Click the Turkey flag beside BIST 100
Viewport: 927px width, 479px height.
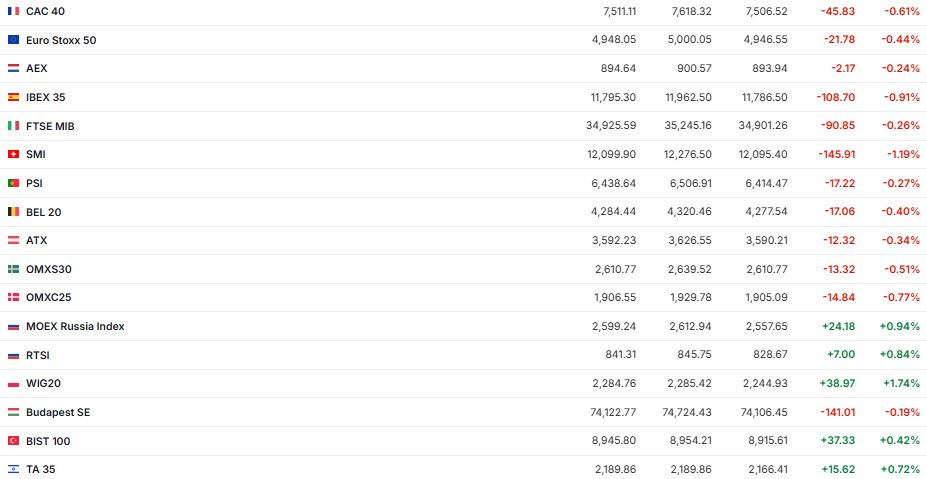coord(13,441)
